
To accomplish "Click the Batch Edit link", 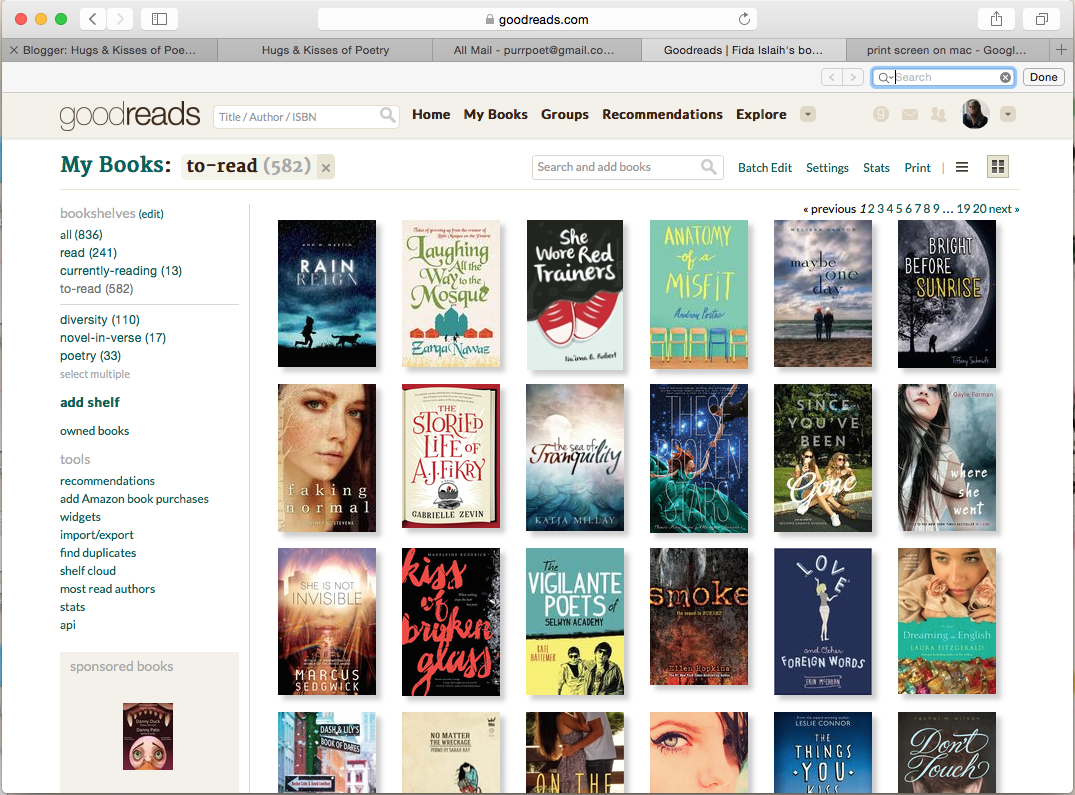I will (x=764, y=168).
